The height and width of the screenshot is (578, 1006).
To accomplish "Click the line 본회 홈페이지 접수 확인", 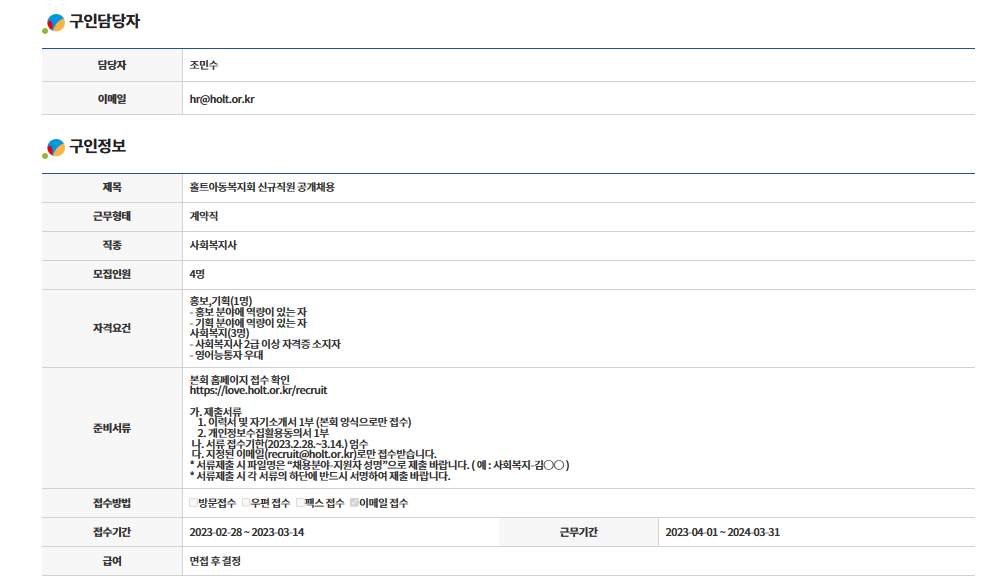I will coord(239,380).
